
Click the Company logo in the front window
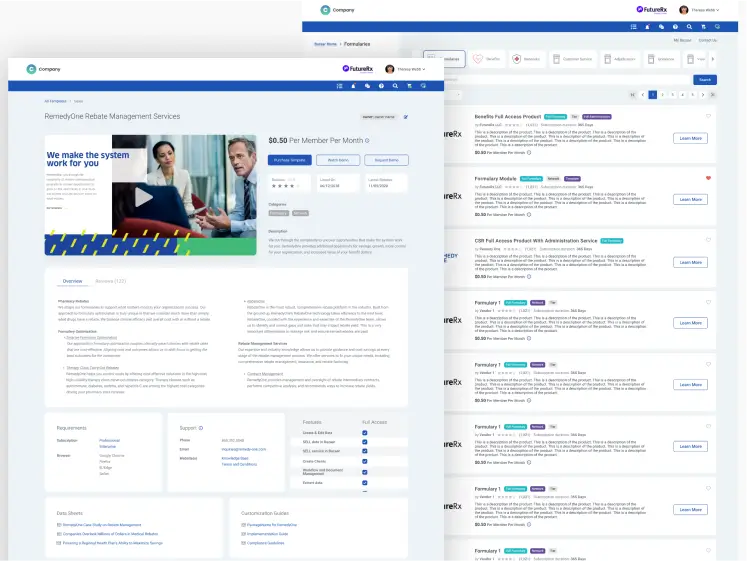click(x=43, y=69)
